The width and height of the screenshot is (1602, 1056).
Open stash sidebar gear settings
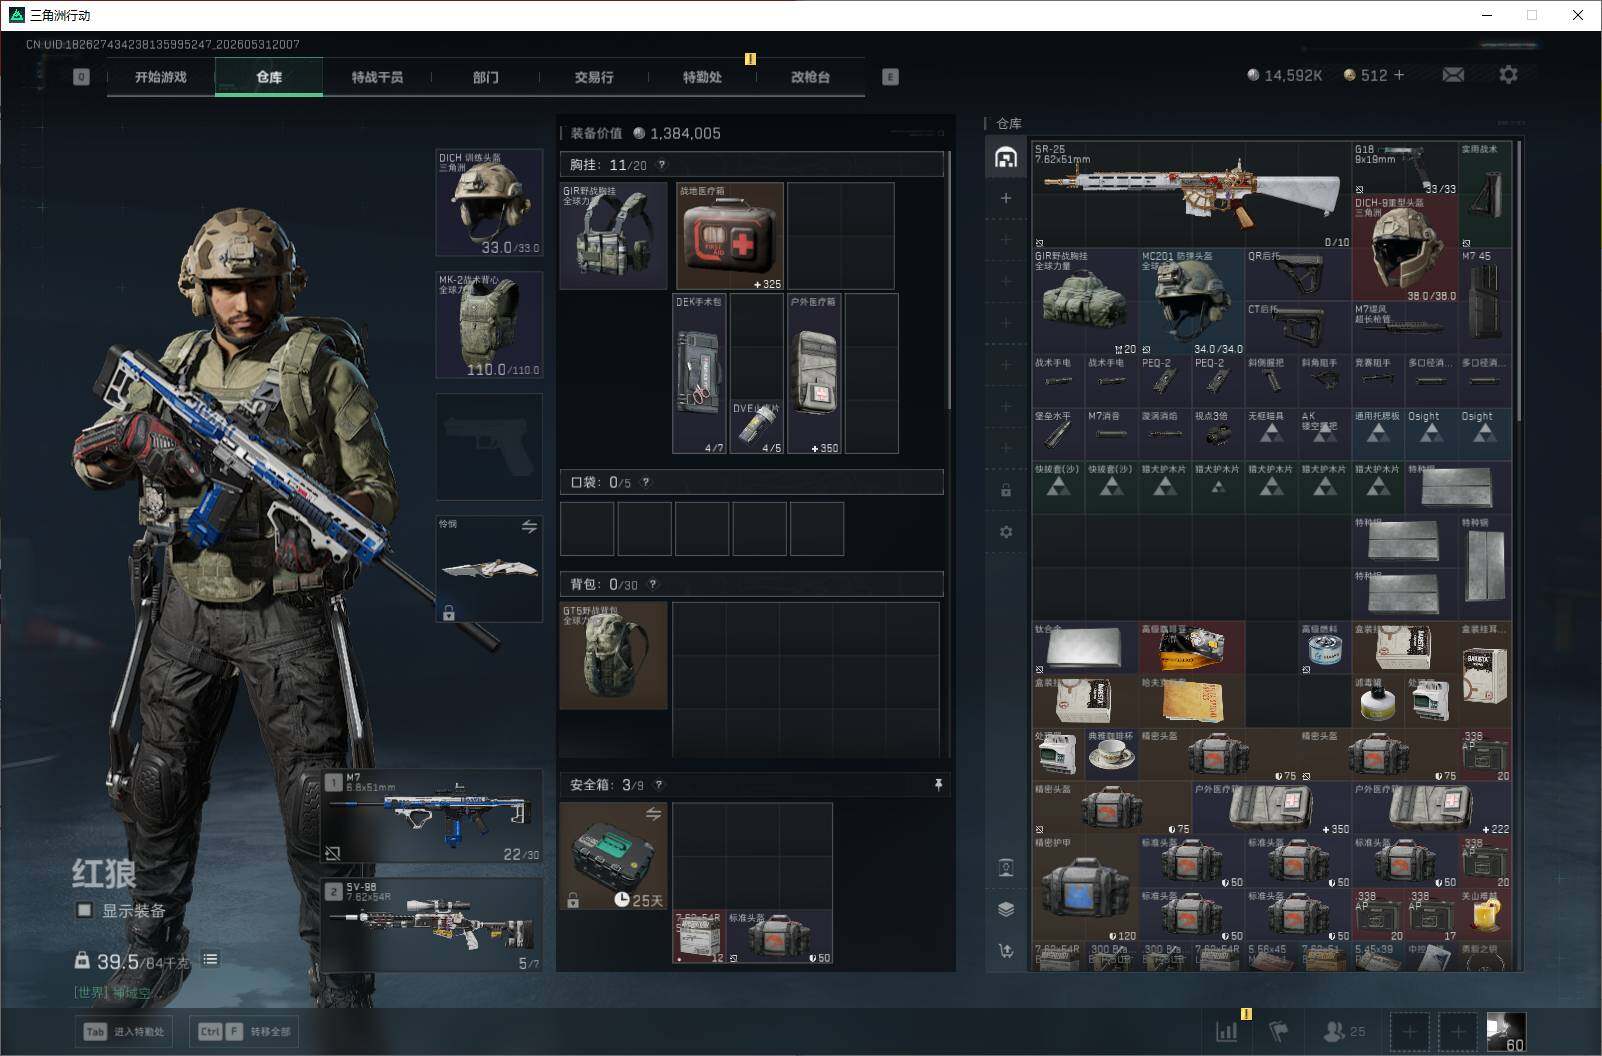point(1006,532)
